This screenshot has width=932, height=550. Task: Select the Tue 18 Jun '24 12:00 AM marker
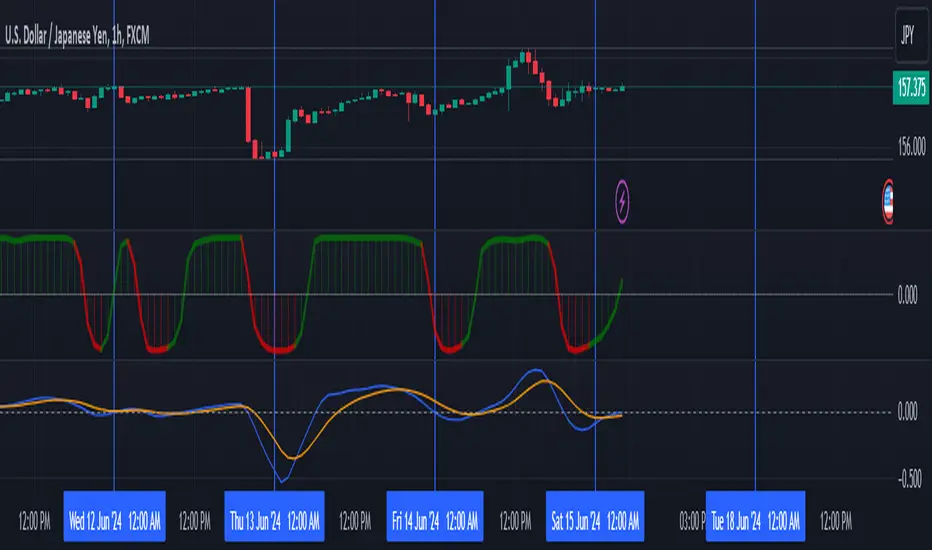point(755,516)
